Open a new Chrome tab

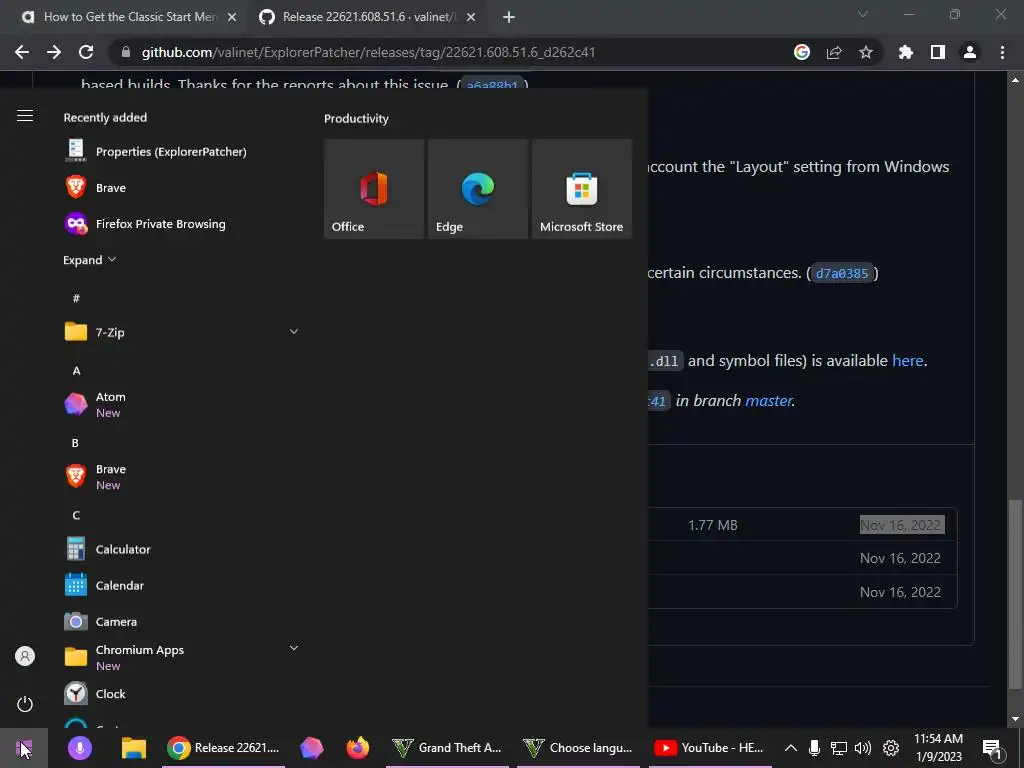[x=509, y=17]
